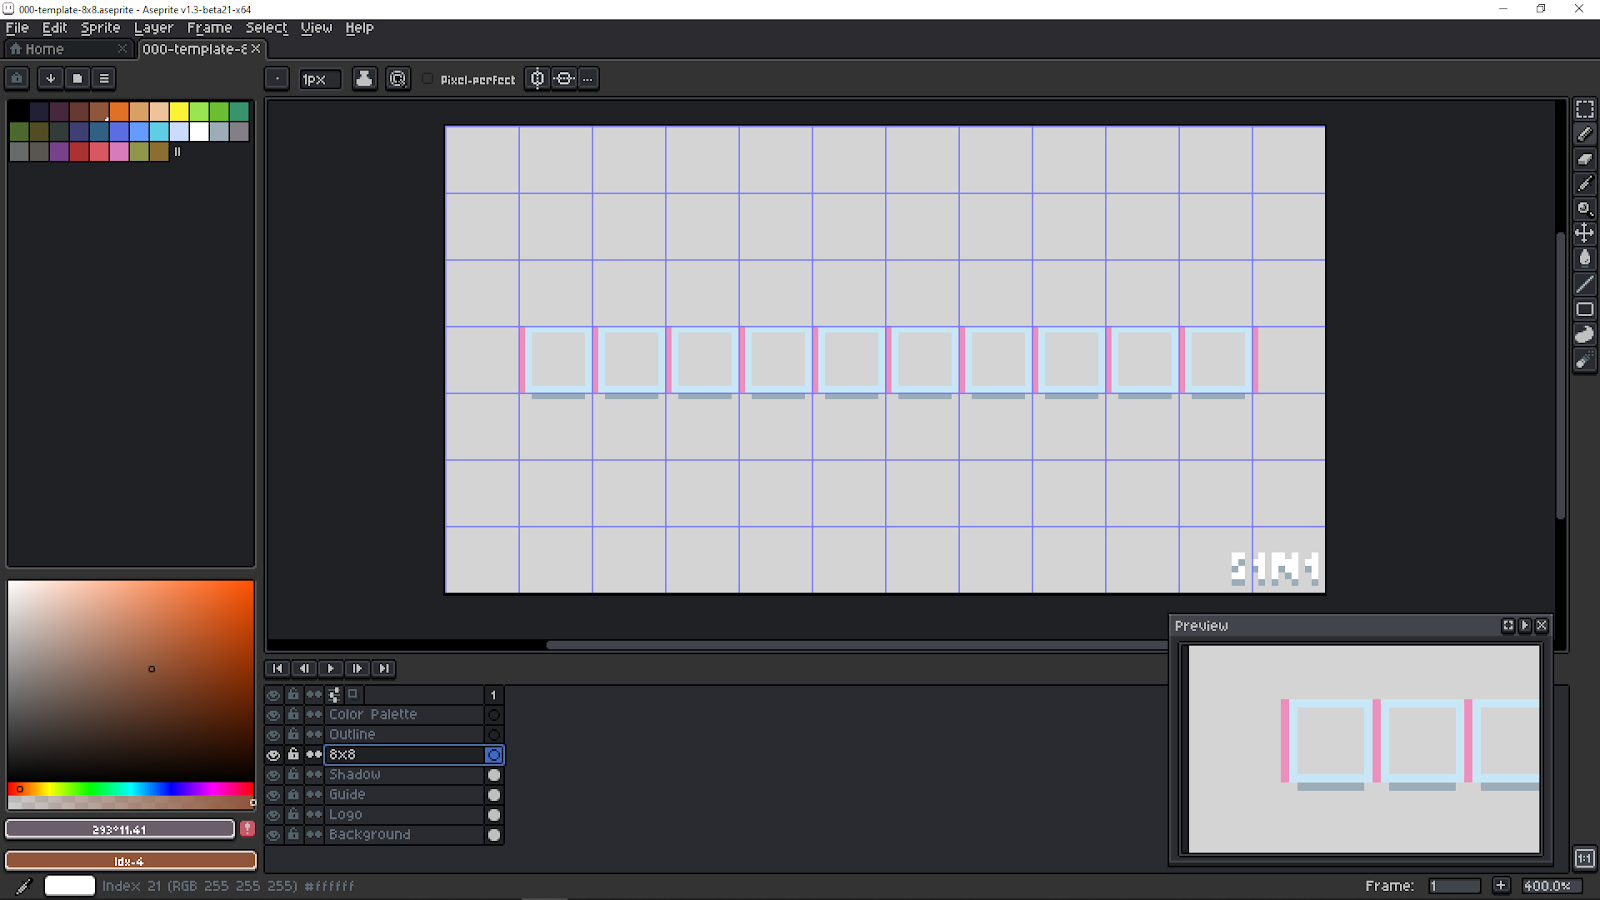Open the palette options hamburger menu
This screenshot has height=900, width=1600.
(x=104, y=78)
